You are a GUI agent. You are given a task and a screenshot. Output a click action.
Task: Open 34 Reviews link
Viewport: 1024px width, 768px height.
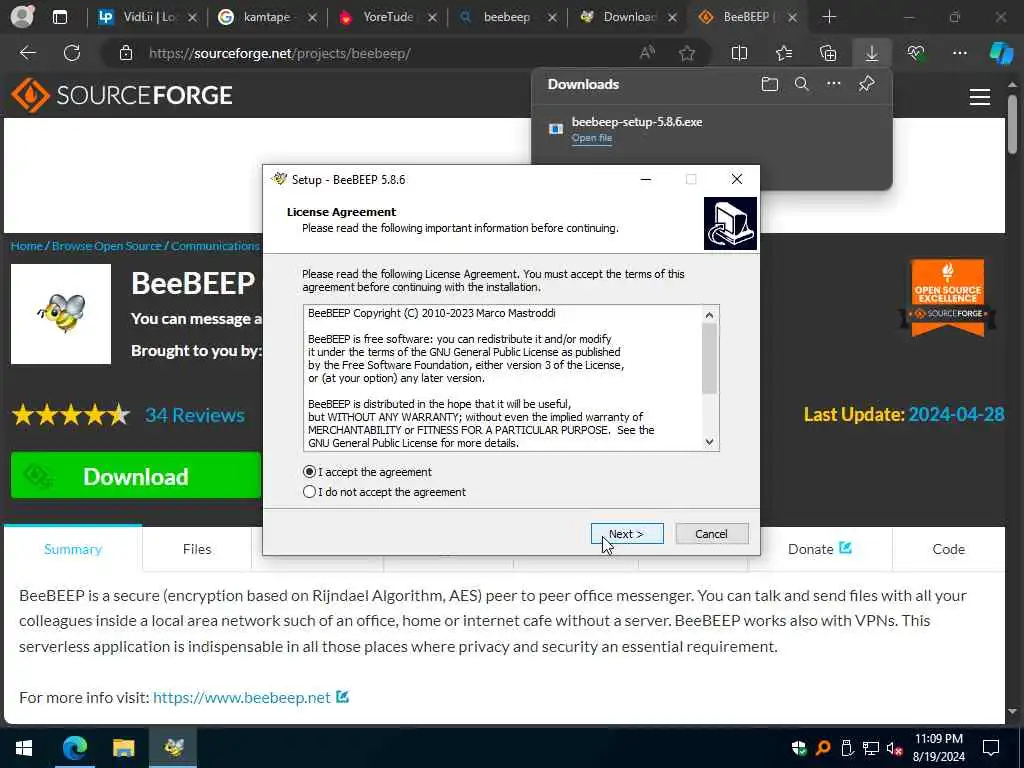(x=195, y=415)
